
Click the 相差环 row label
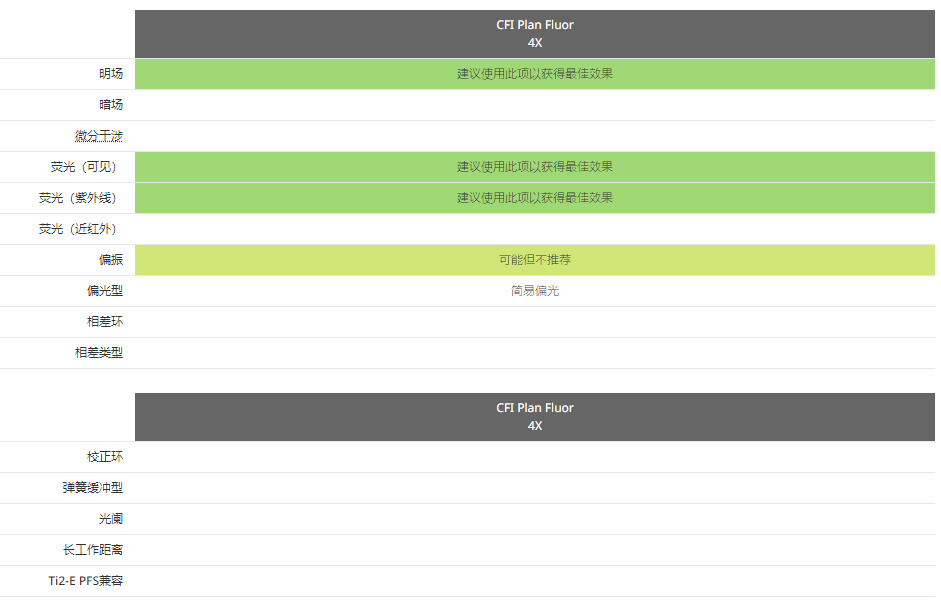pyautogui.click(x=105, y=322)
